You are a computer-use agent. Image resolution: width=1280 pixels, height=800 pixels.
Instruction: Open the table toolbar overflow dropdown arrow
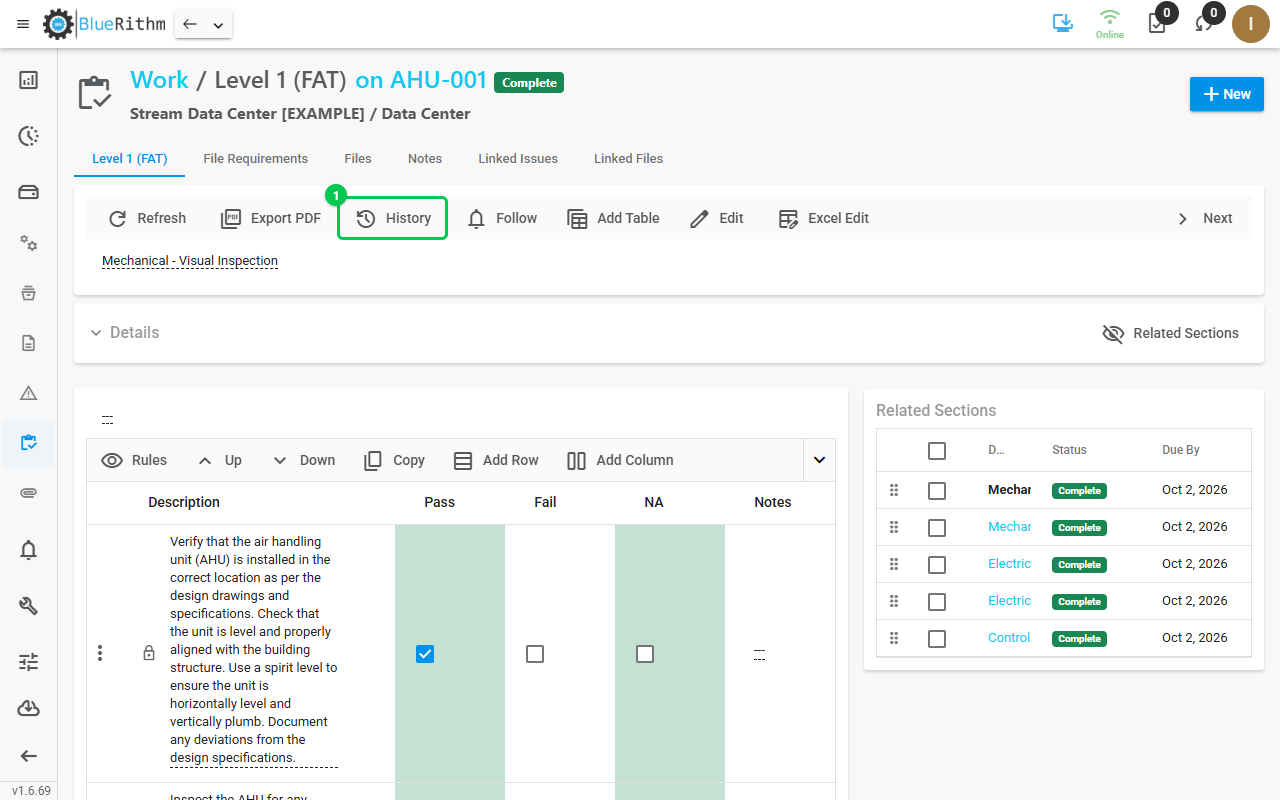[x=819, y=460]
